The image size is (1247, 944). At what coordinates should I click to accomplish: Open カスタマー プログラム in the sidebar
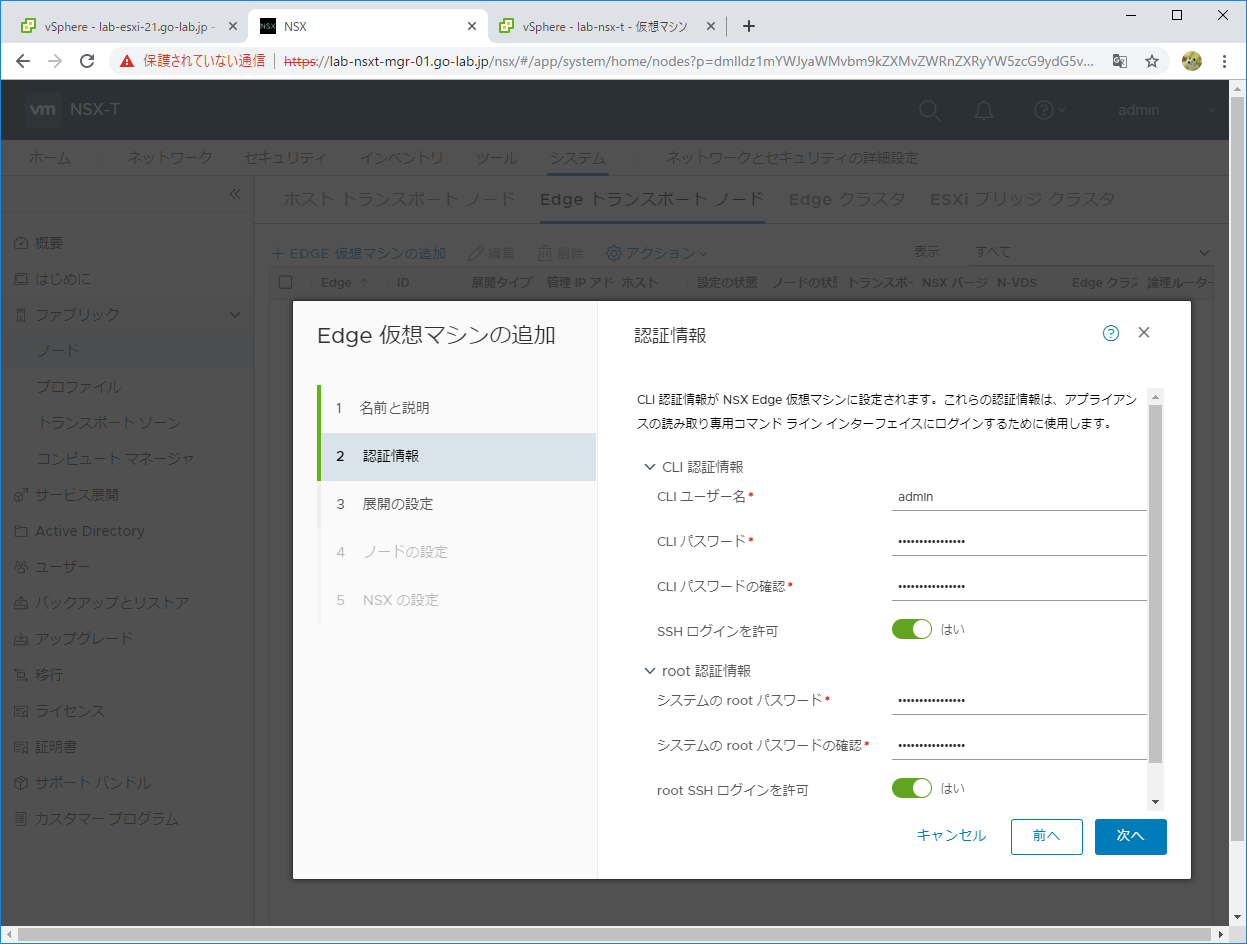(x=107, y=819)
